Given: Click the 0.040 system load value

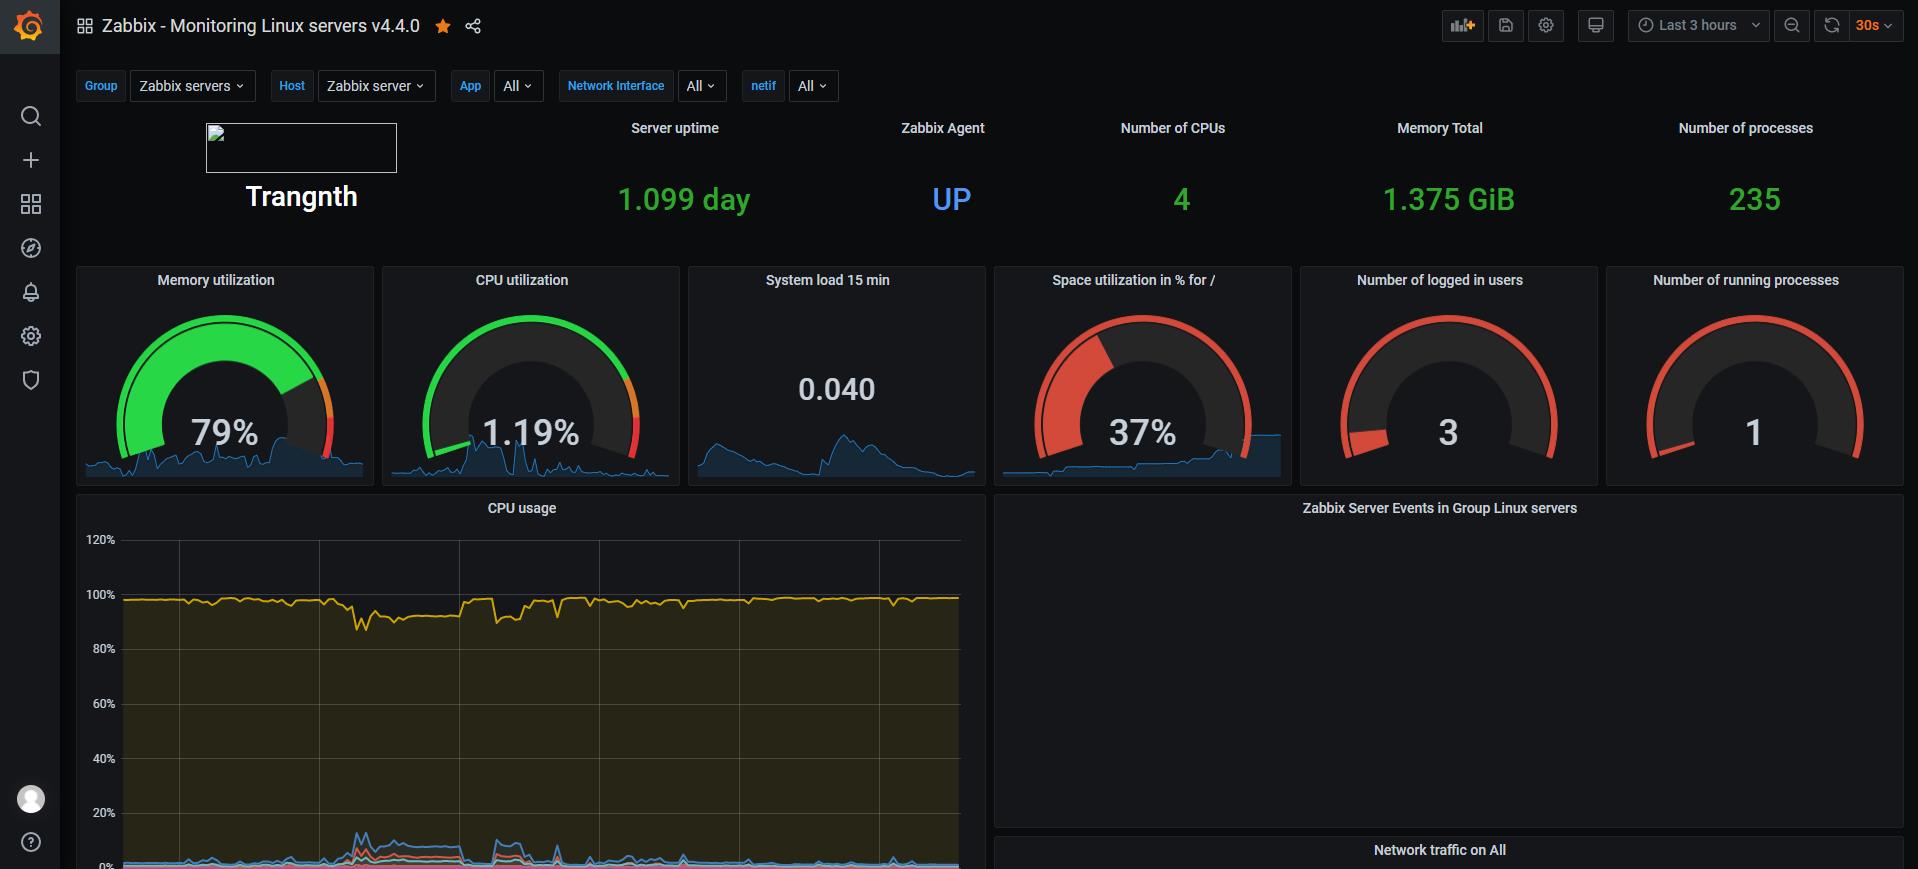Looking at the screenshot, I should (837, 389).
